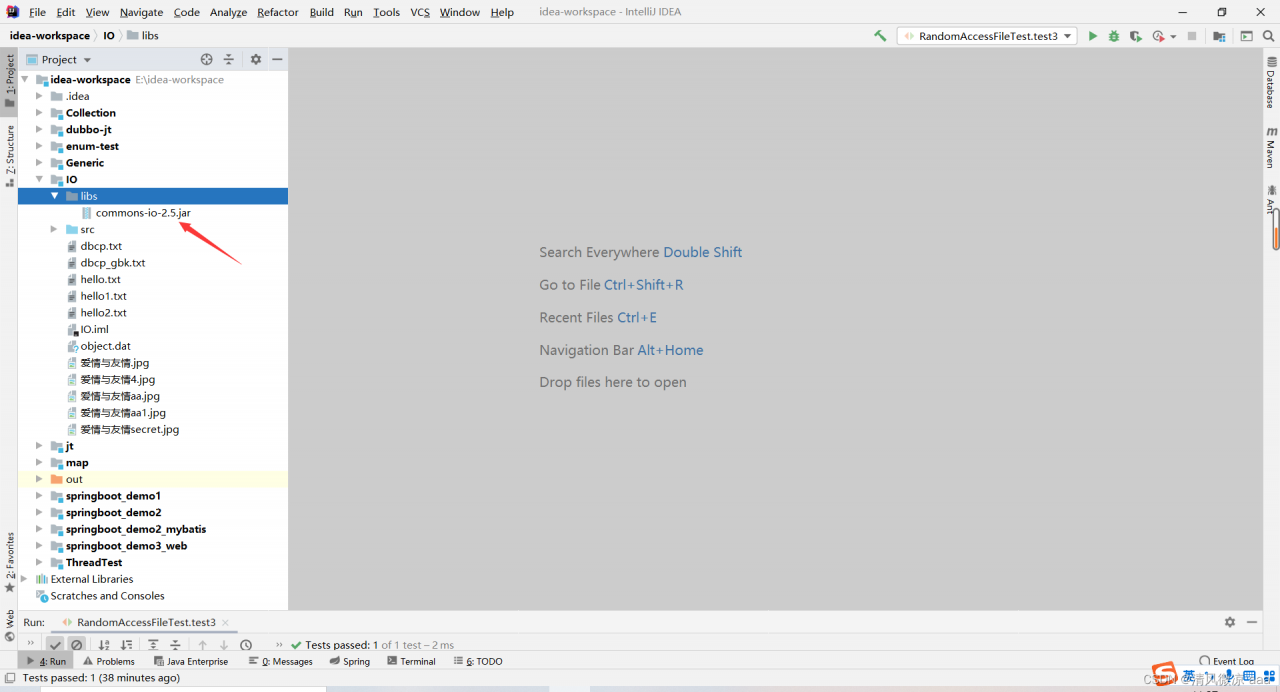This screenshot has height=692, width=1280.
Task: Click the locate/scroll-from-source target icon
Action: (x=206, y=59)
